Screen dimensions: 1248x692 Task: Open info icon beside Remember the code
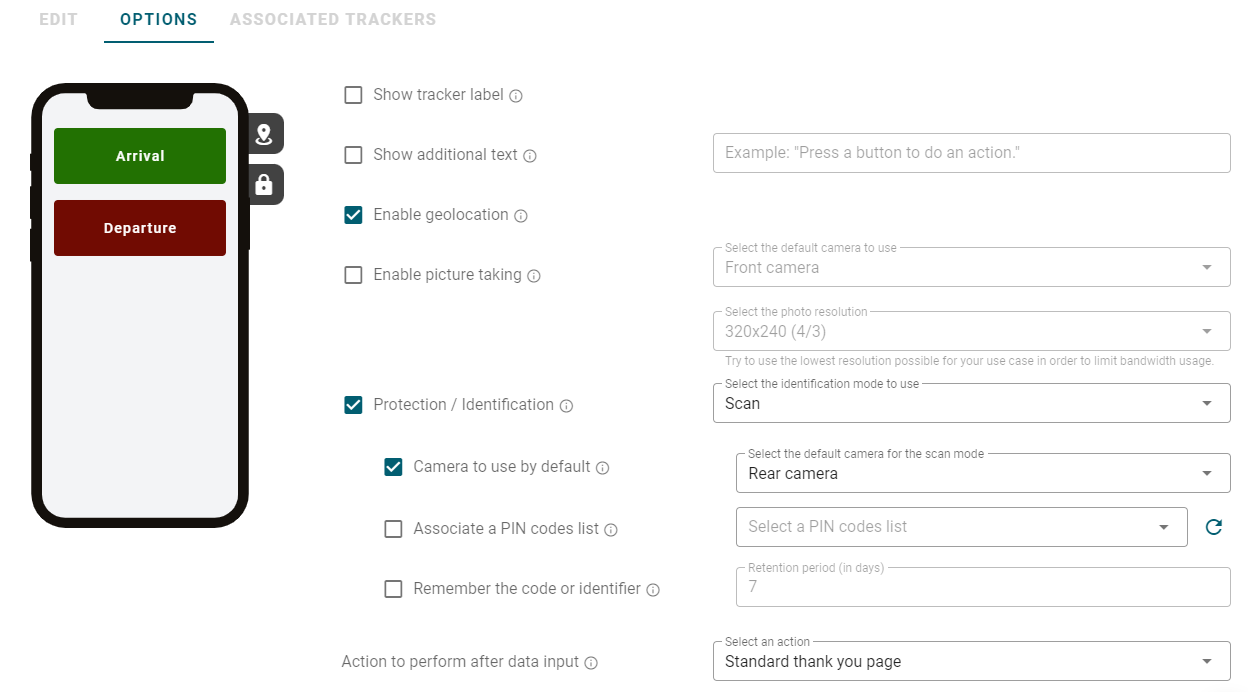click(653, 590)
